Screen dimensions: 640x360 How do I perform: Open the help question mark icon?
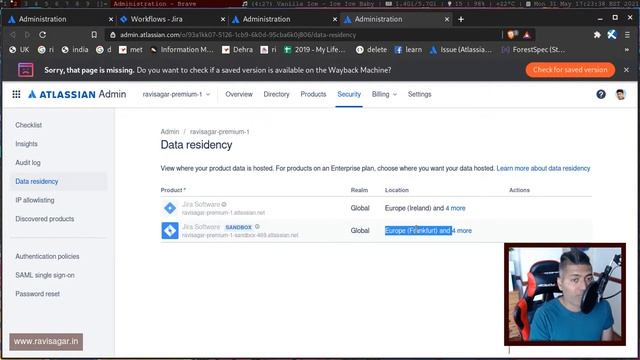point(601,94)
